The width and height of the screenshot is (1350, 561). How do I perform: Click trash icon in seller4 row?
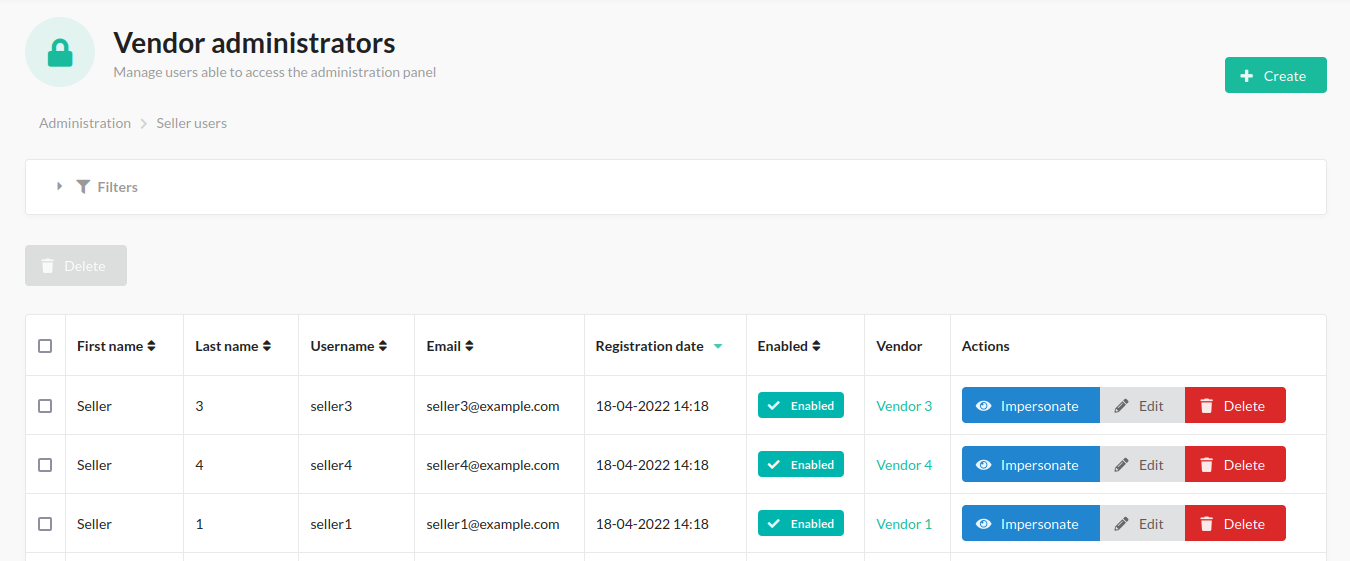(1207, 465)
